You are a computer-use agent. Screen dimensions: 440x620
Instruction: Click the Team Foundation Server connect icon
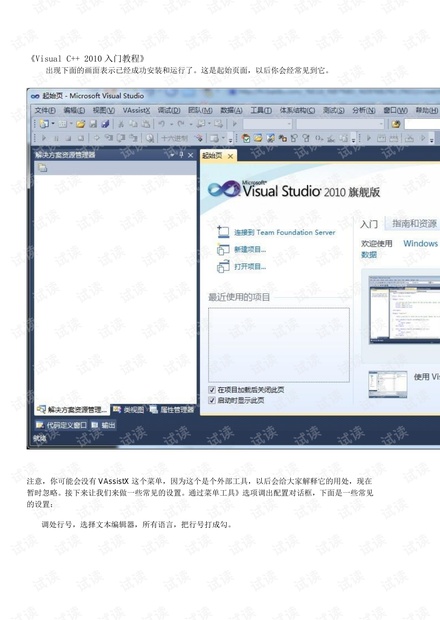coord(223,232)
